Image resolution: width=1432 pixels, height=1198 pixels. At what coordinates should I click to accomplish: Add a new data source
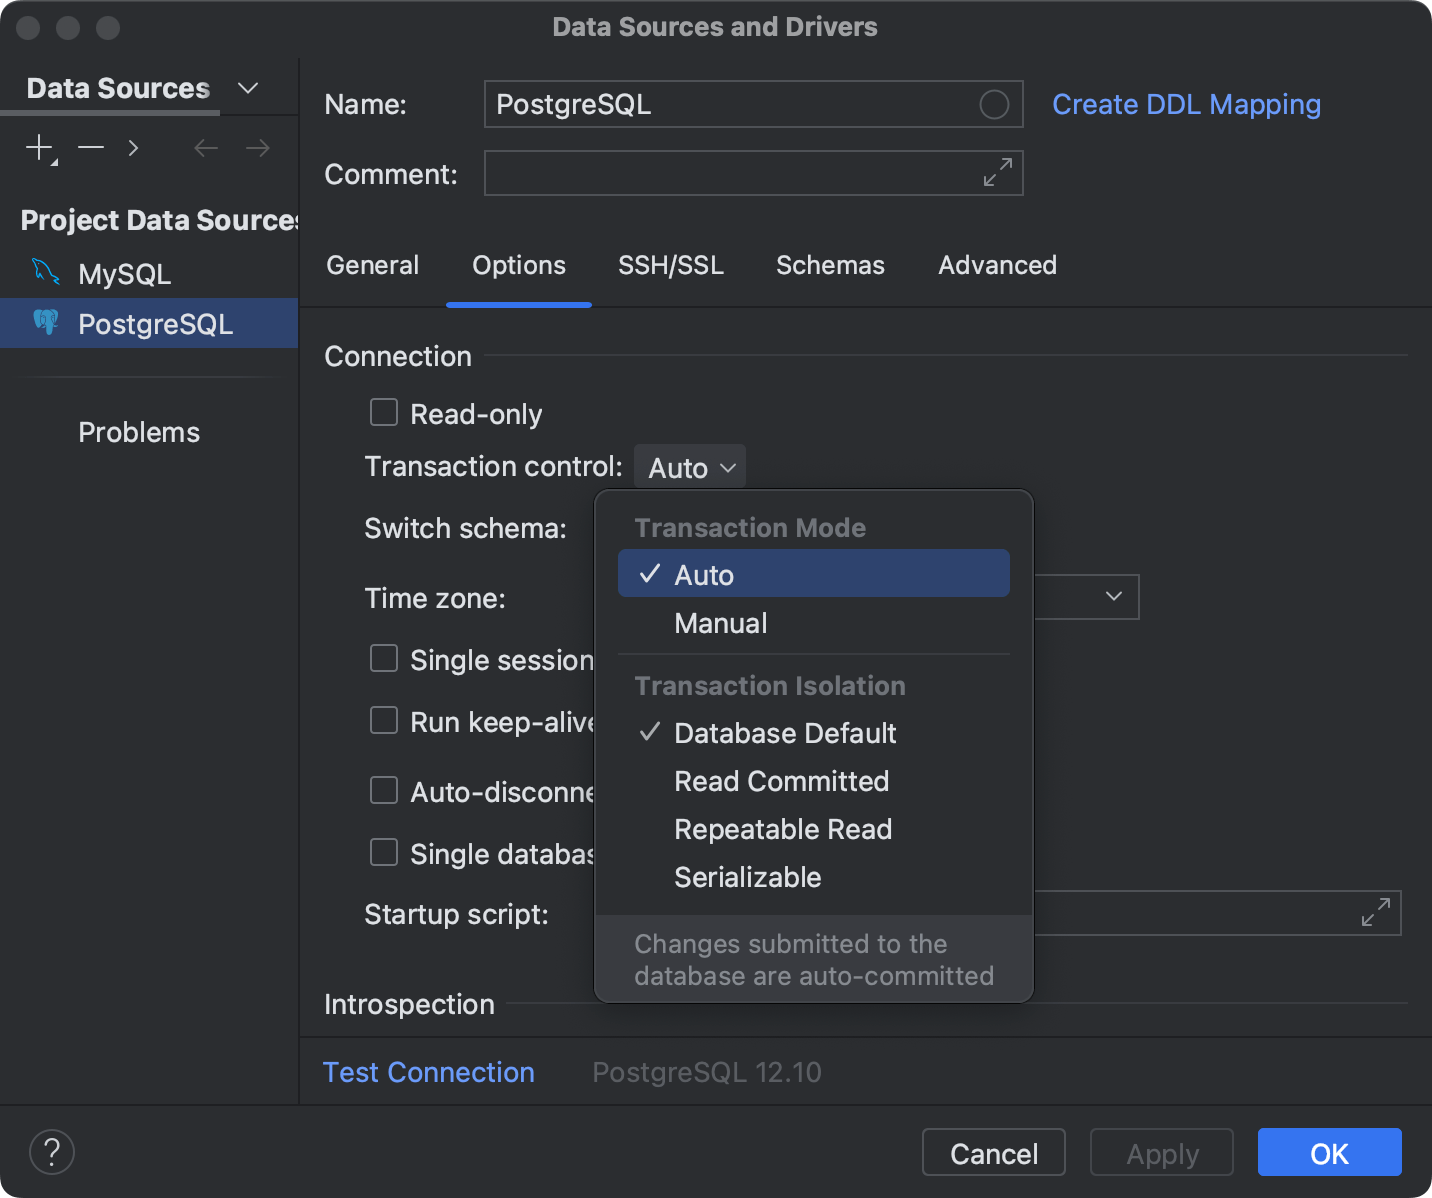point(38,147)
